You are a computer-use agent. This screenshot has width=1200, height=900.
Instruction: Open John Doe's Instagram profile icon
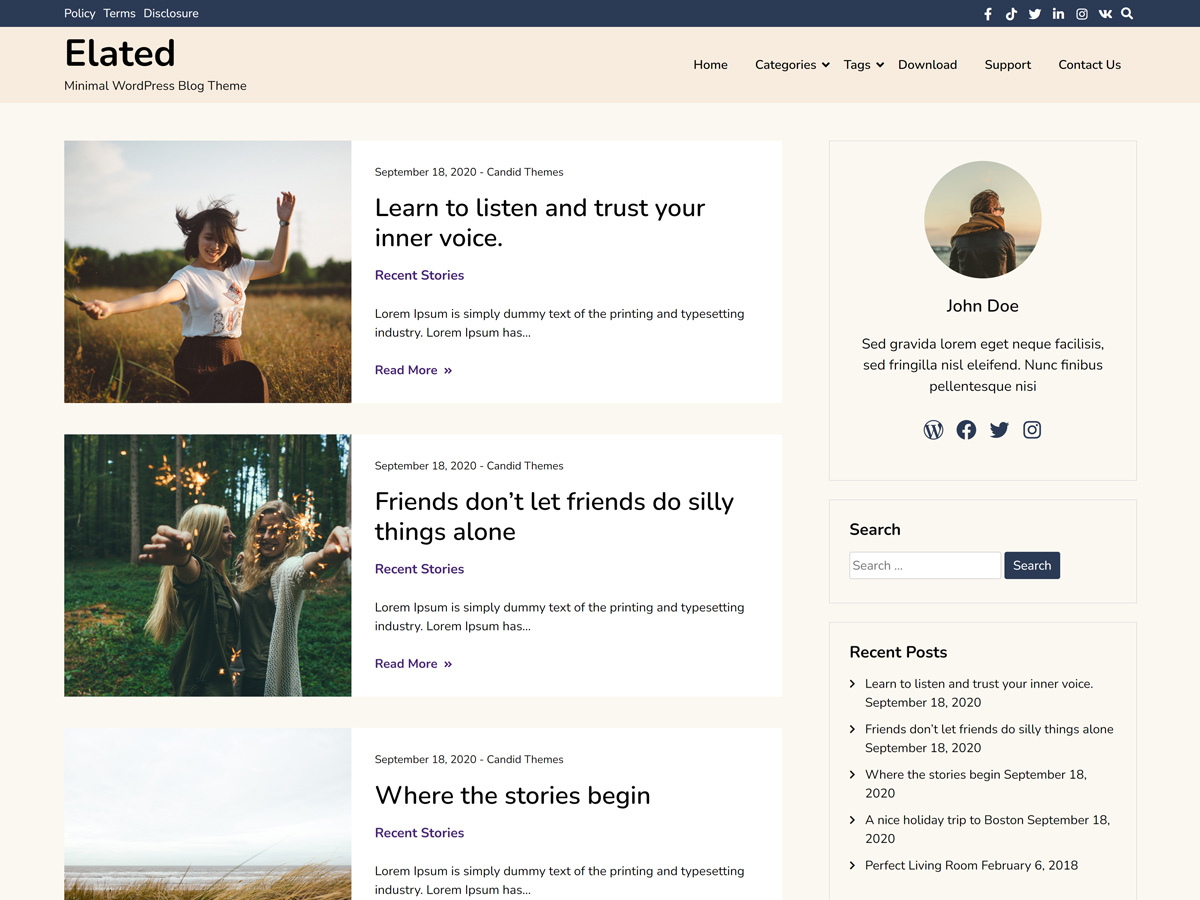(x=1032, y=429)
